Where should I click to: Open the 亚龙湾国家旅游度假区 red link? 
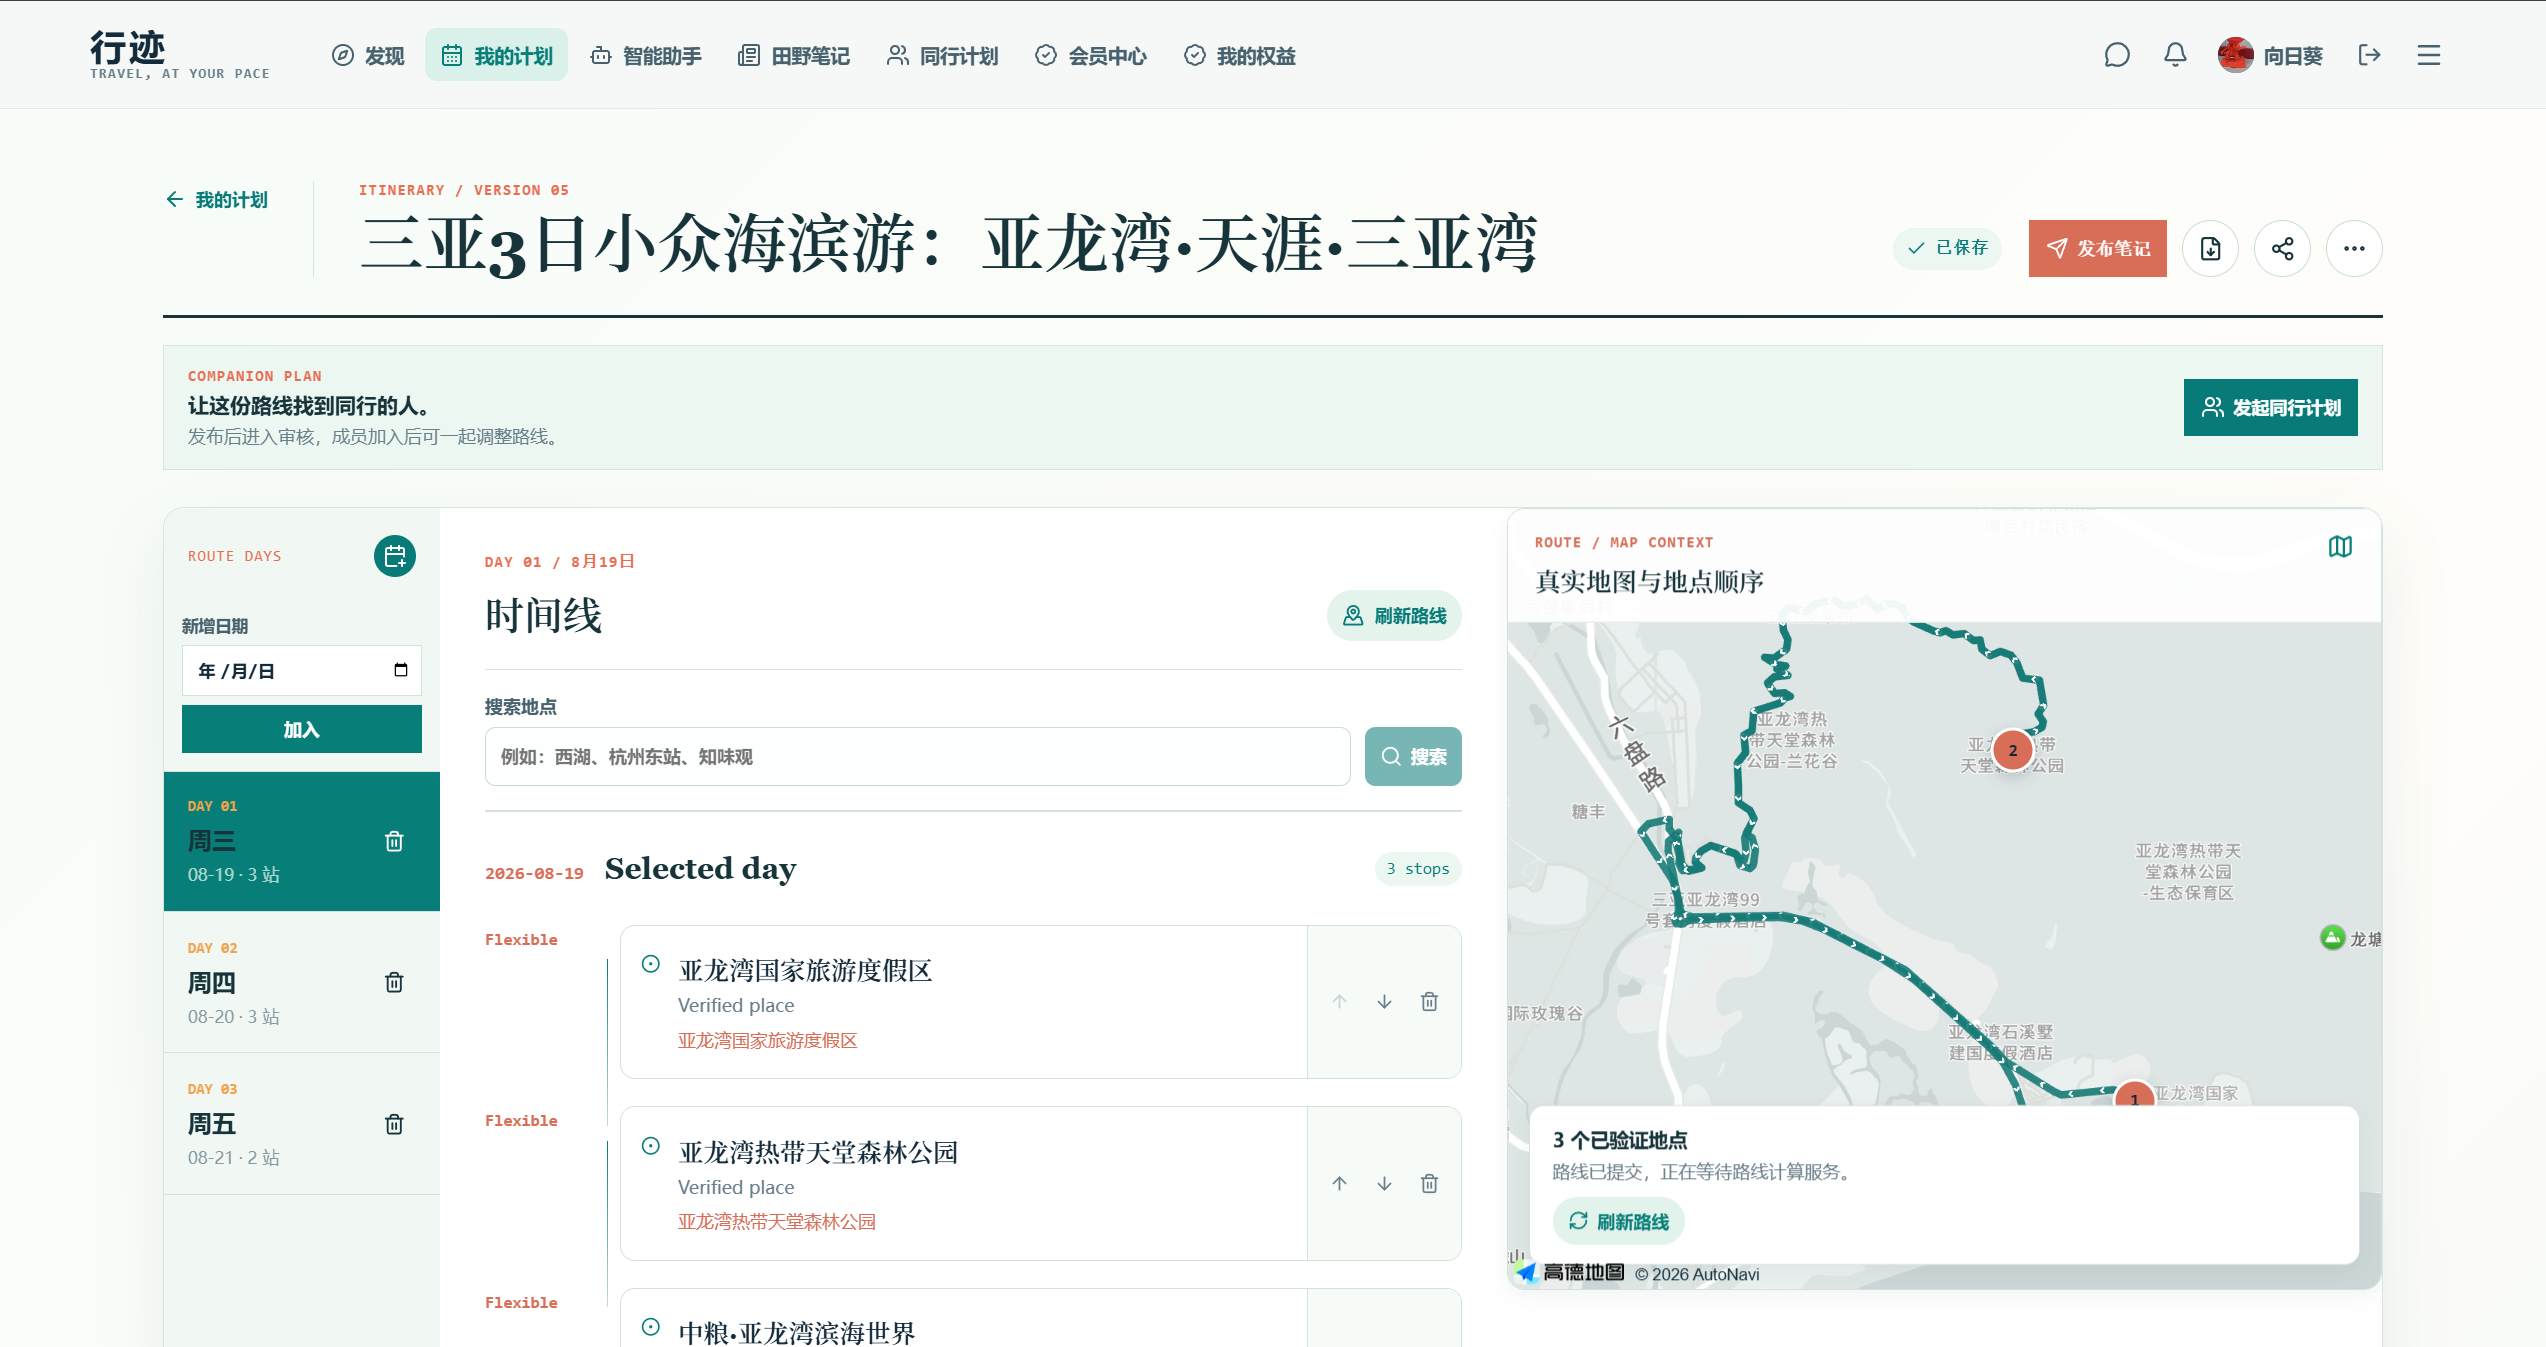(x=768, y=1040)
